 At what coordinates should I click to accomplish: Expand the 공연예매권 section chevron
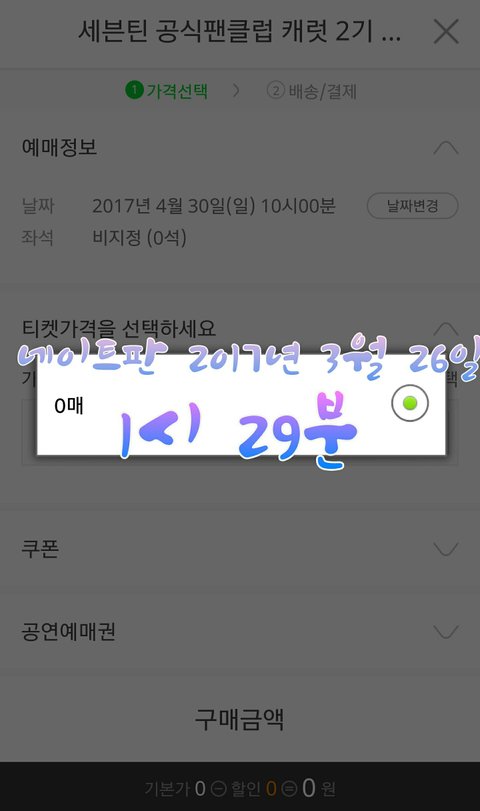[446, 632]
